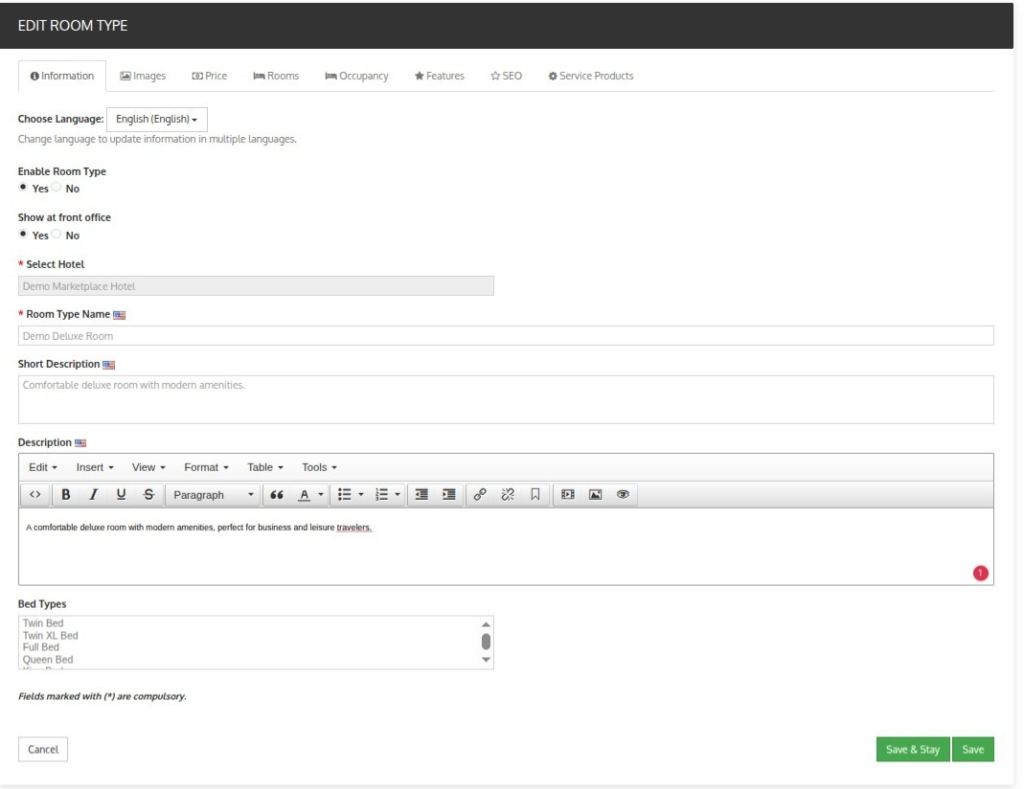
Task: Decrease indent of the paragraph
Action: point(421,494)
